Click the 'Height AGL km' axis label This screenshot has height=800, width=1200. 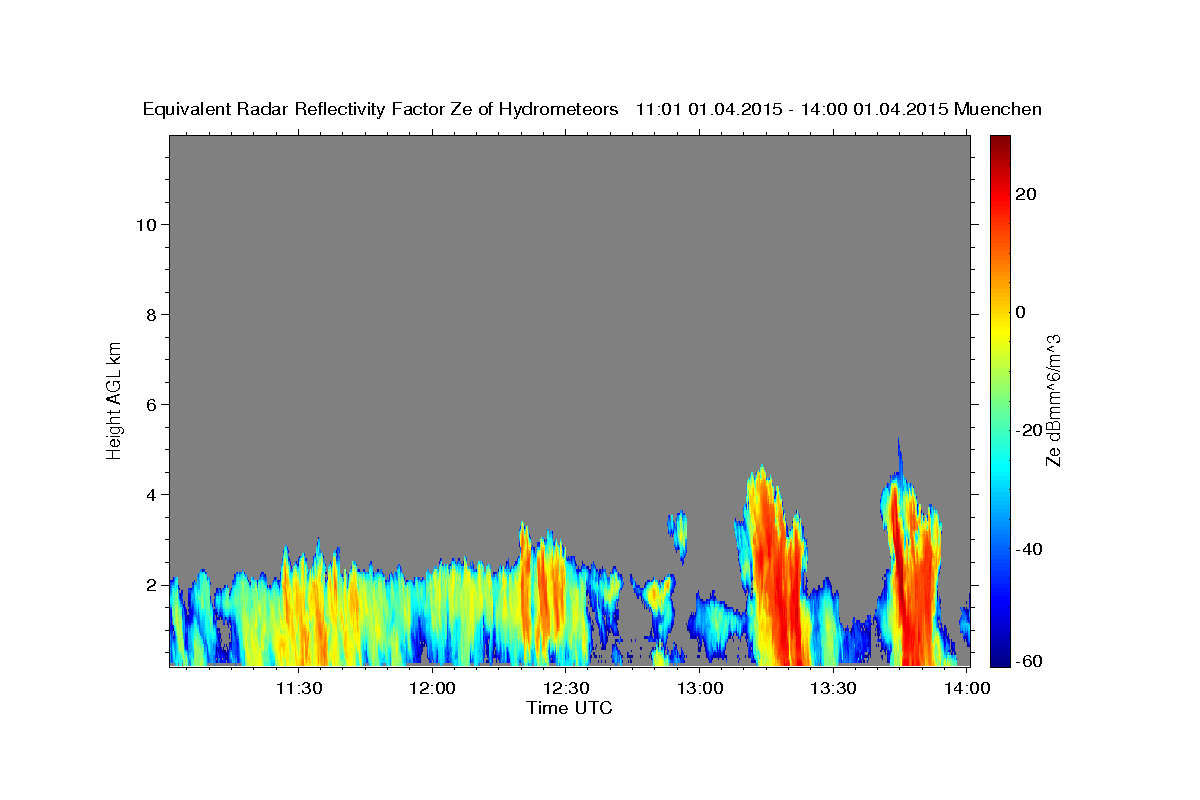click(114, 399)
